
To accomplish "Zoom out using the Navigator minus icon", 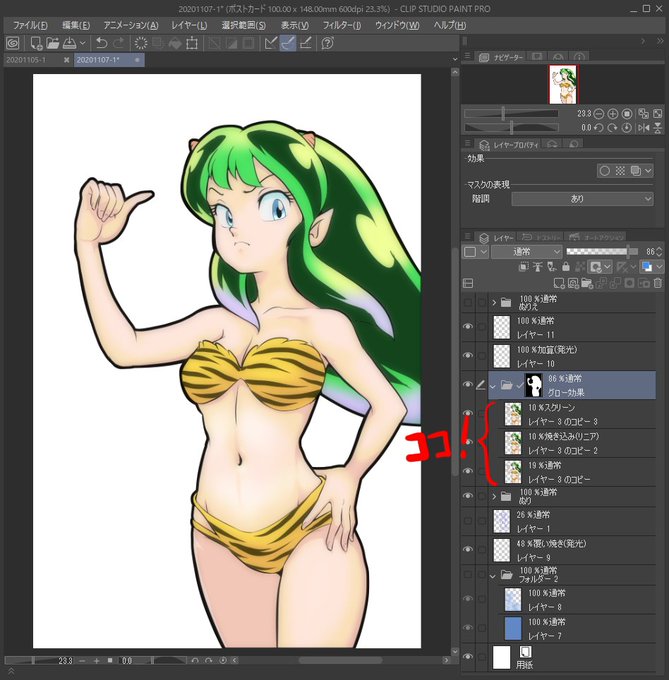I will click(599, 114).
